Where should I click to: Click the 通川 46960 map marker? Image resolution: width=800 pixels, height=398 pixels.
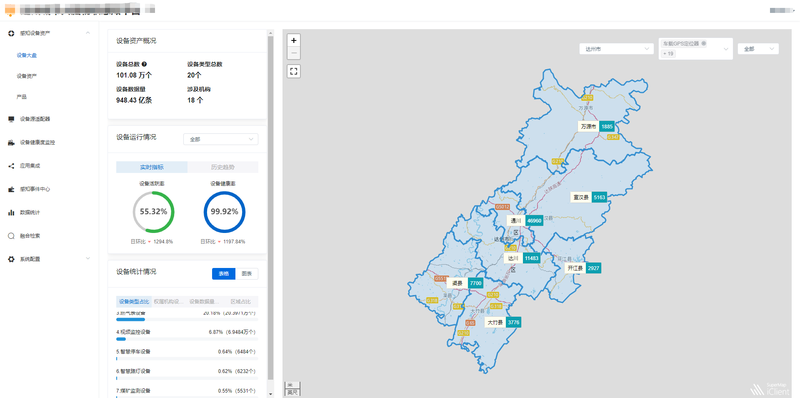point(524,221)
